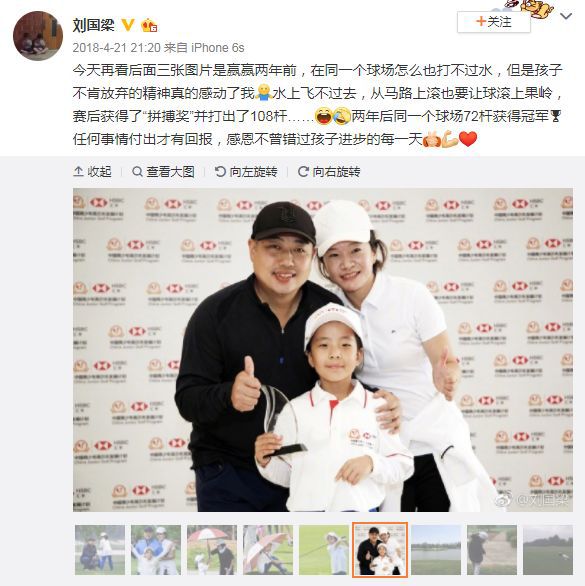The height and width of the screenshot is (586, 585).
Task: Rotate the photo left with 向左旋转
Action: point(246,172)
